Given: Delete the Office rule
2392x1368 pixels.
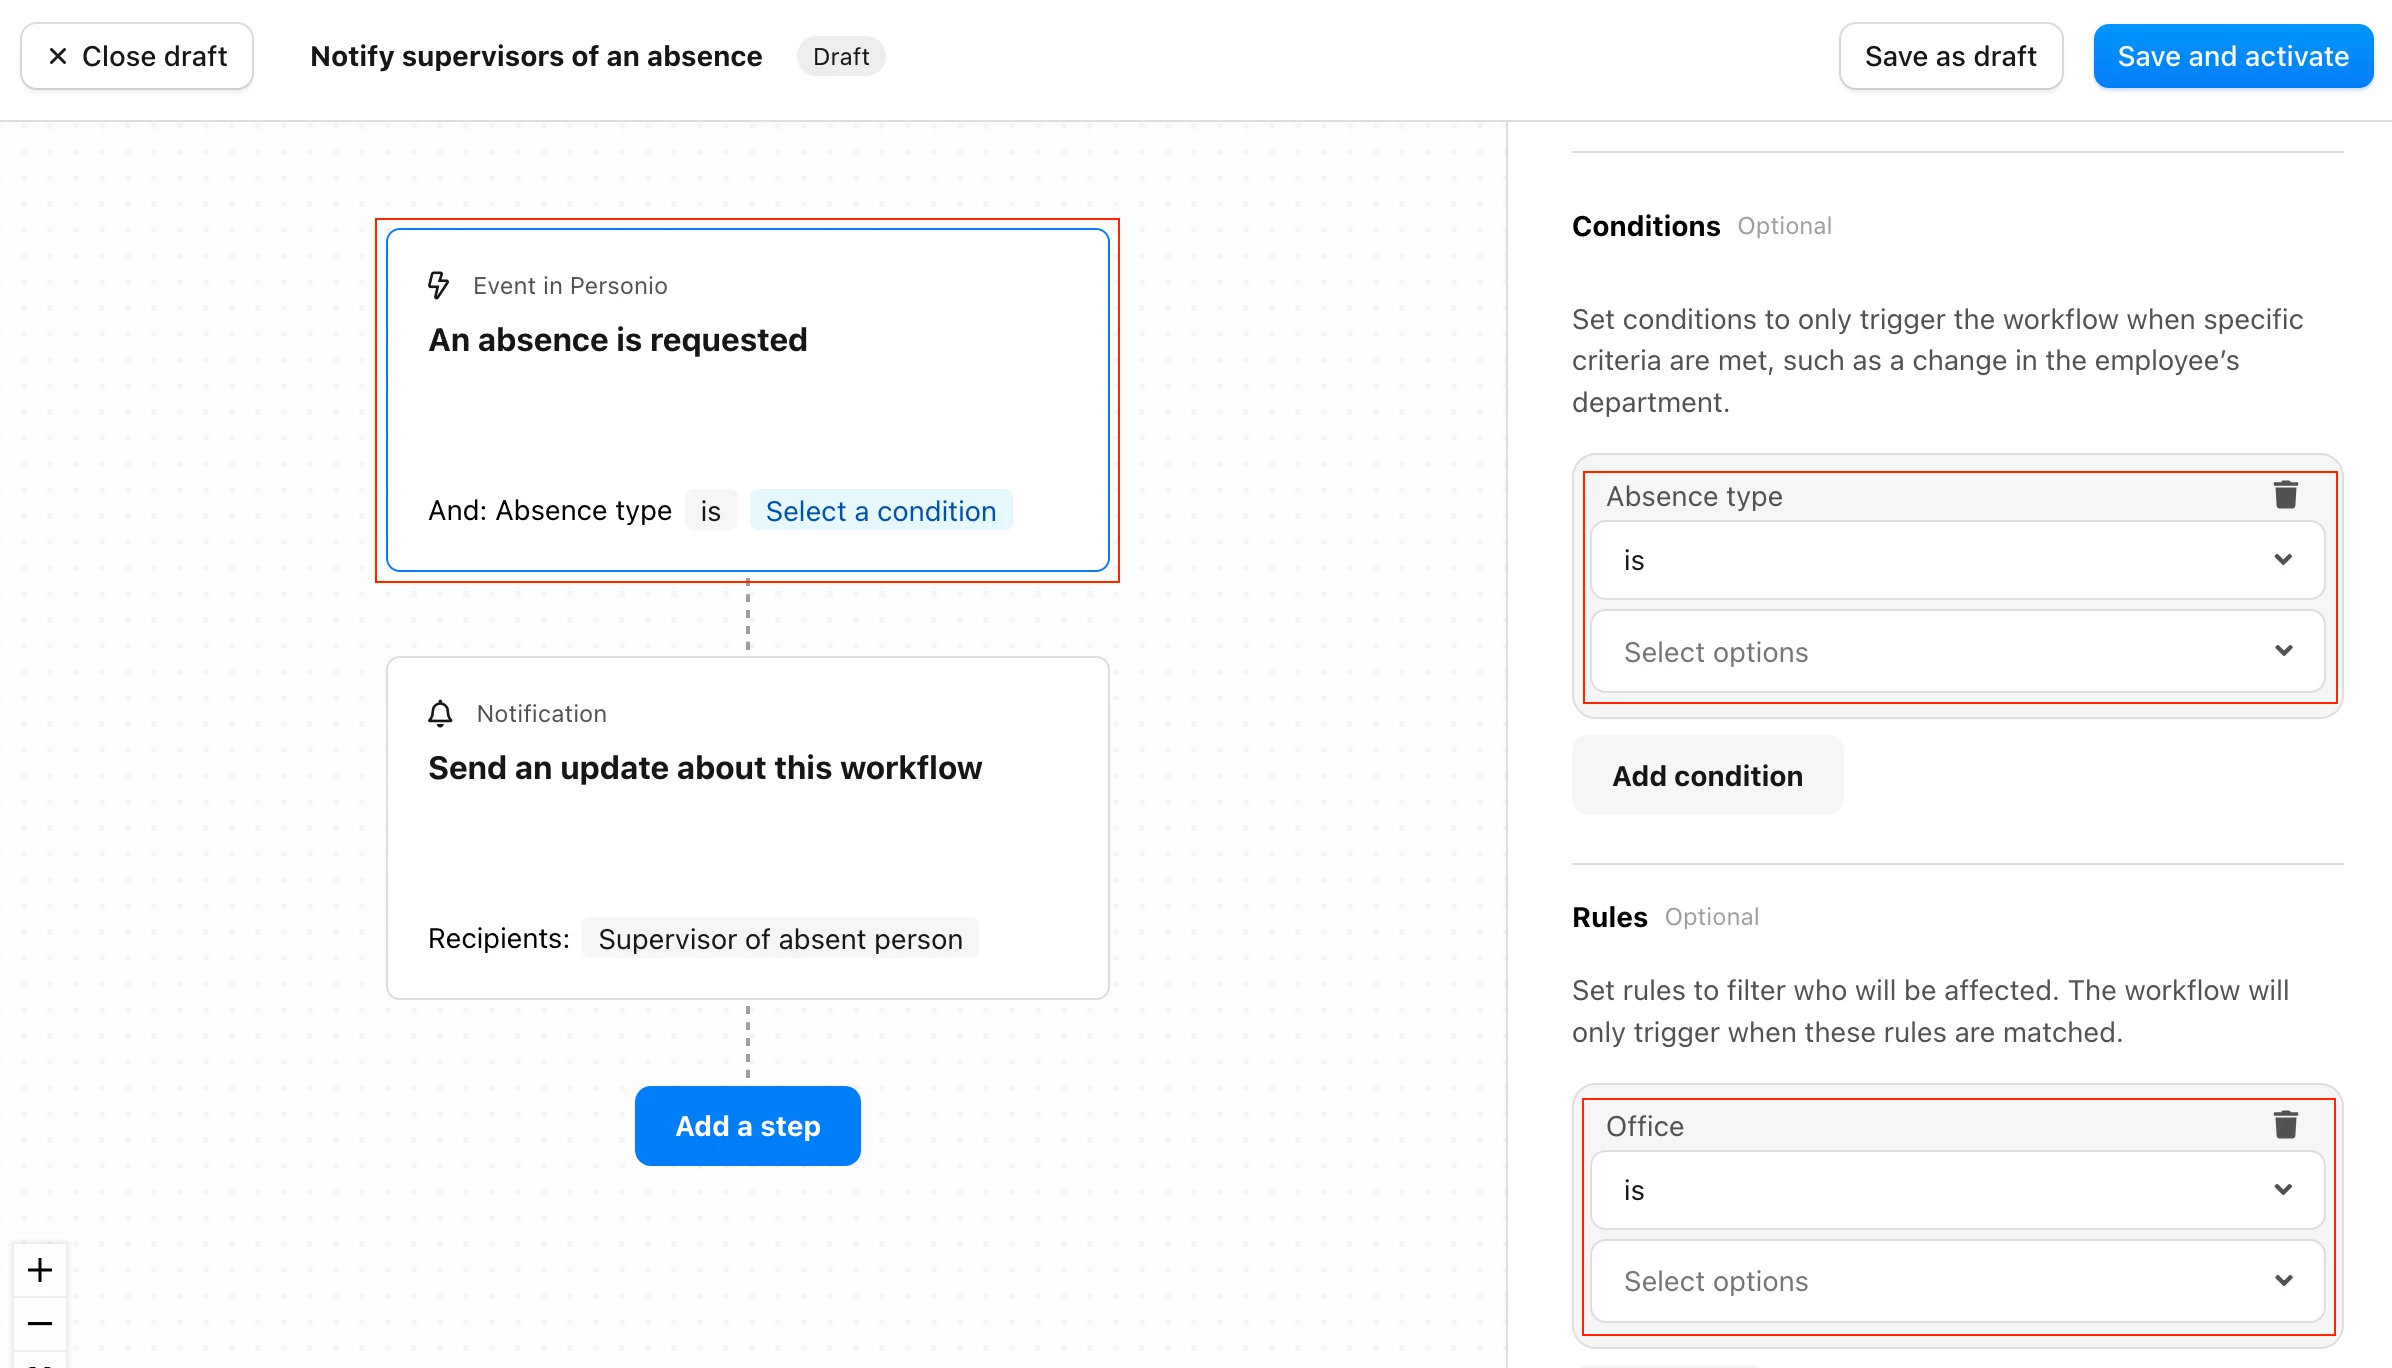Looking at the screenshot, I should coord(2285,1125).
